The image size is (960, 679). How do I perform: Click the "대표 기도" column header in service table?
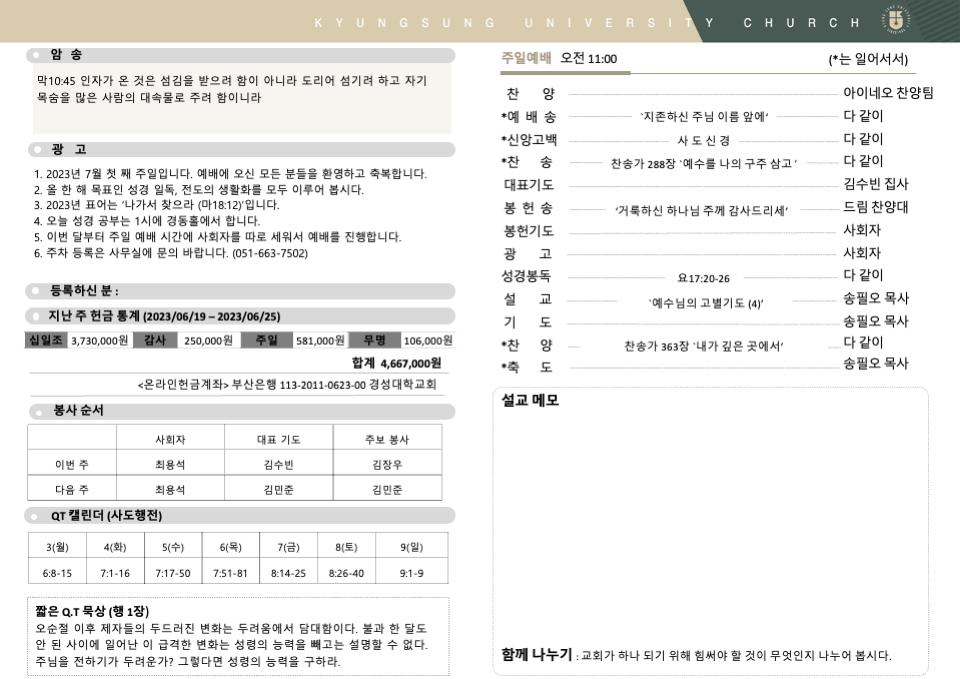pyautogui.click(x=279, y=440)
